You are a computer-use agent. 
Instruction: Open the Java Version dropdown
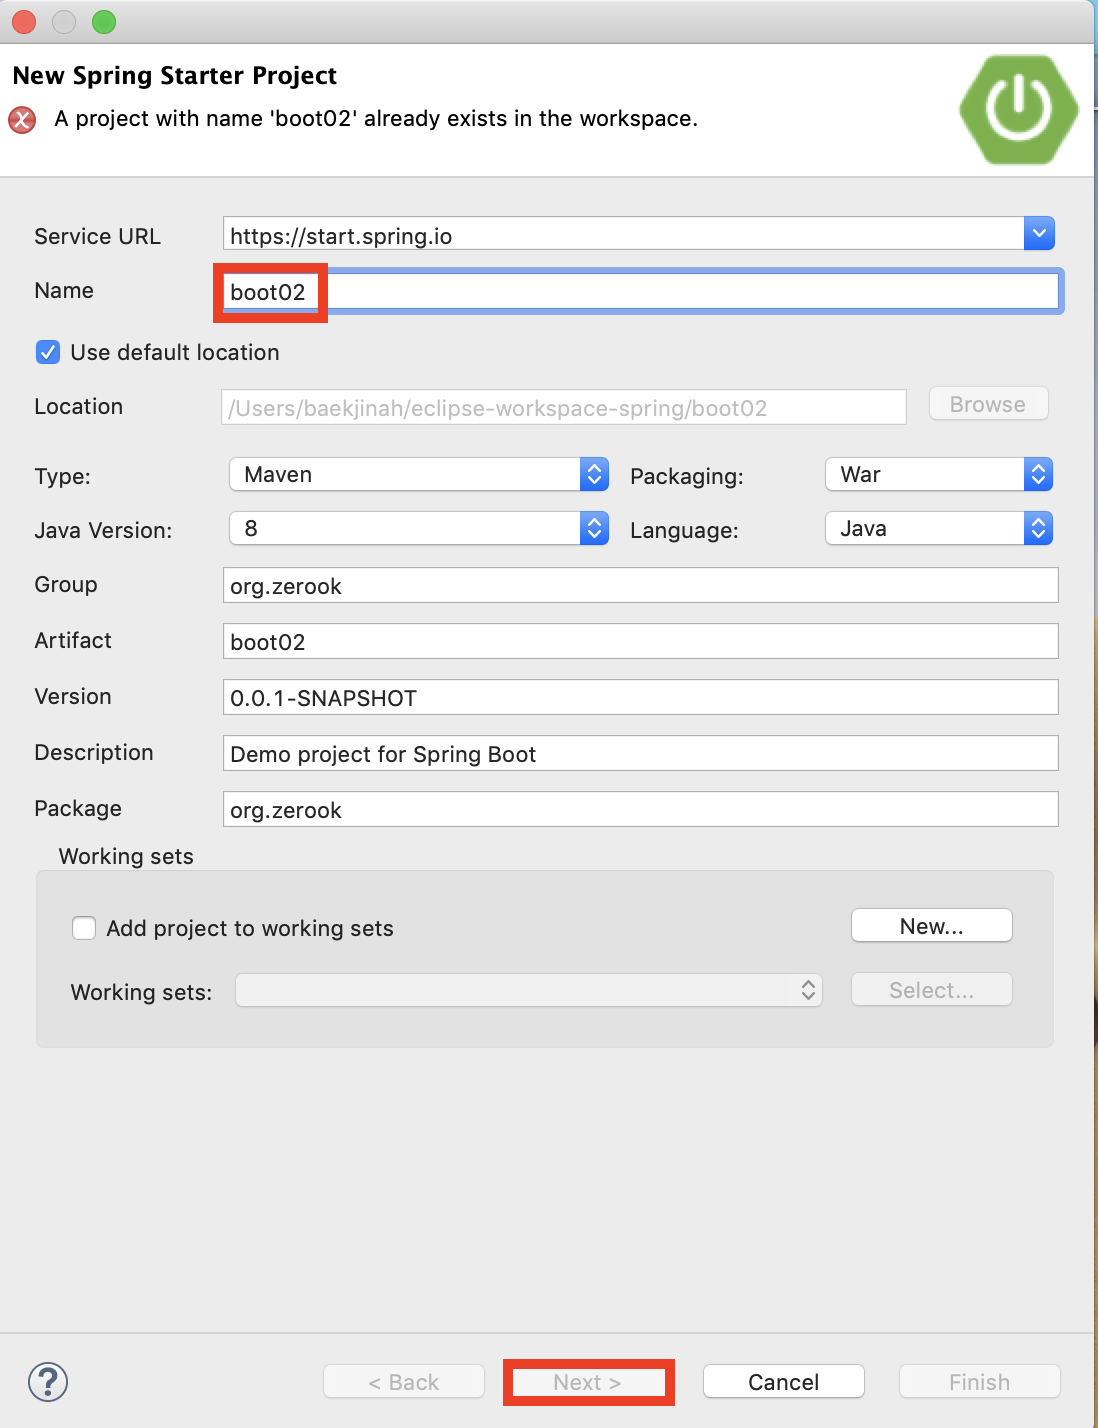pyautogui.click(x=419, y=528)
